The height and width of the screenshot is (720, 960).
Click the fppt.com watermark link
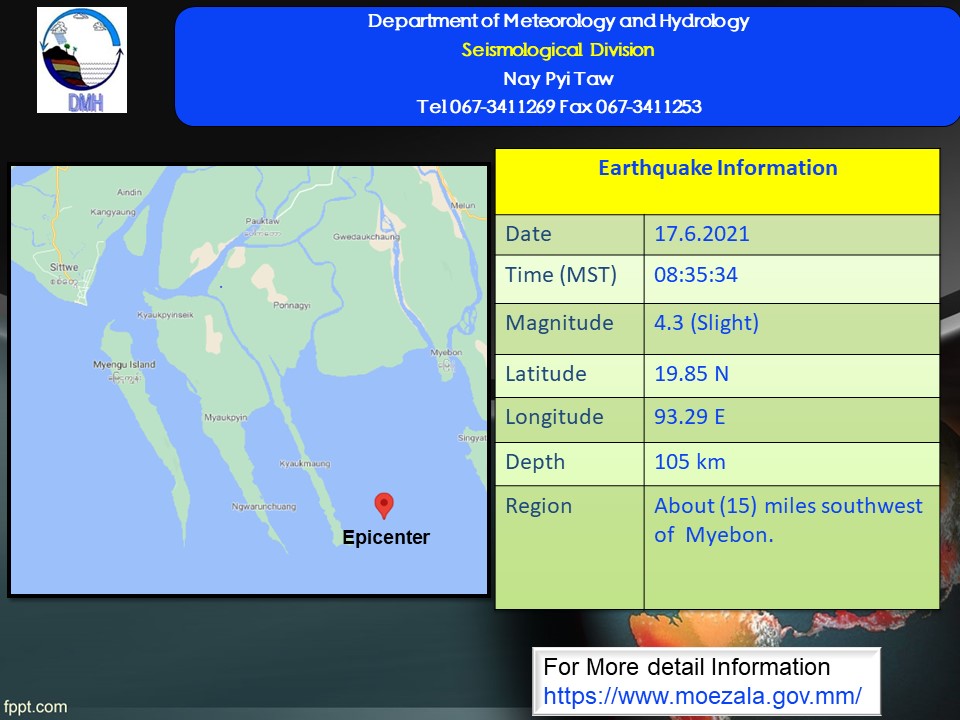pos(35,706)
